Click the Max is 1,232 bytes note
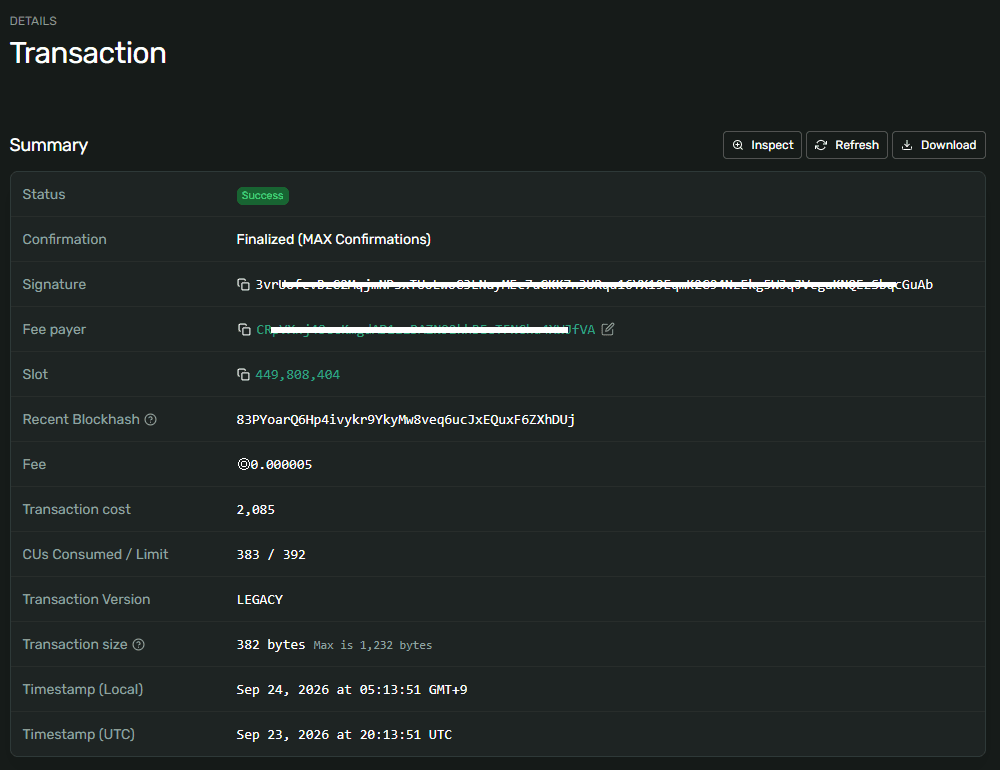This screenshot has width=1000, height=770. point(373,645)
